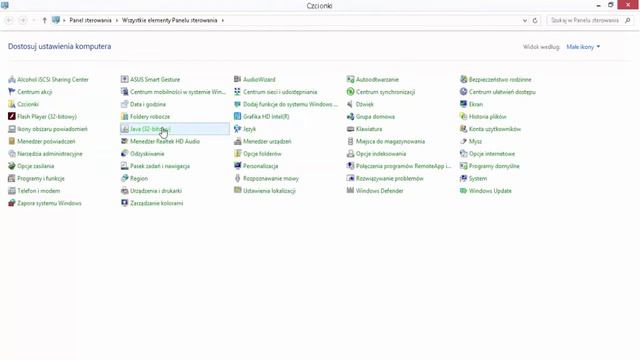Open Grafika HD Intel(R) icon
The width and height of the screenshot is (640, 360).
pos(237,116)
